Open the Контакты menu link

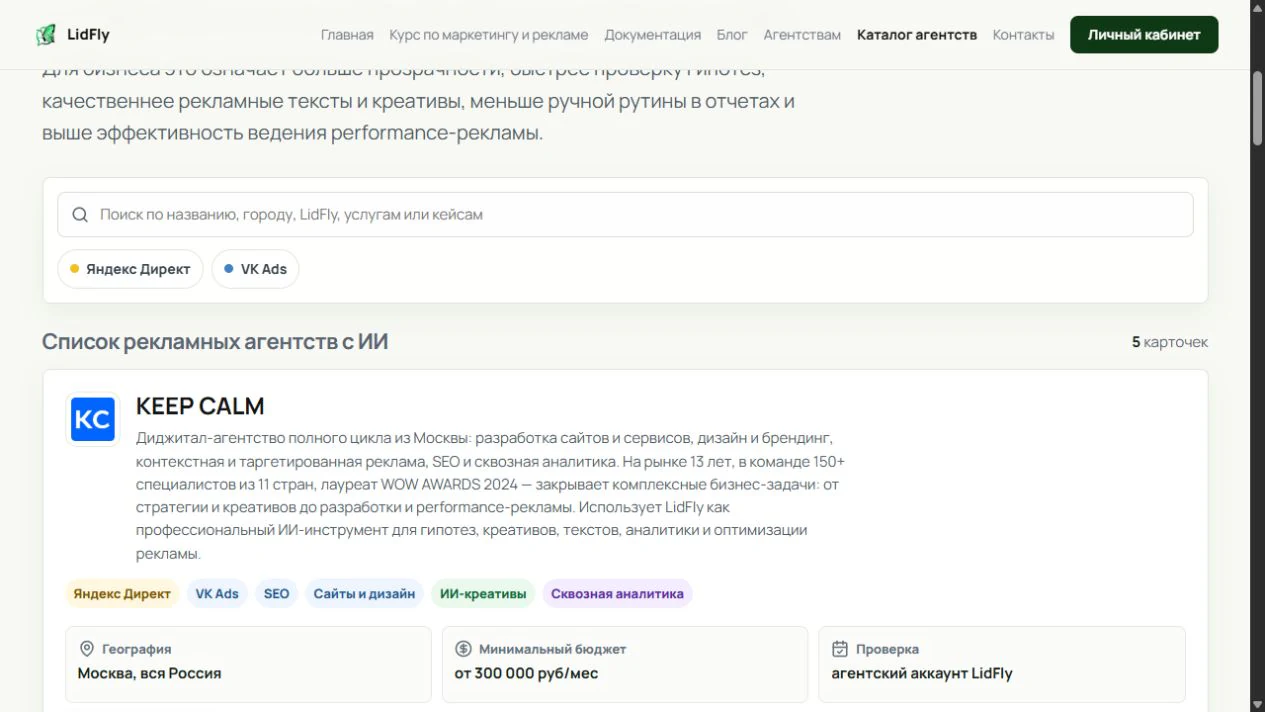pyautogui.click(x=1023, y=35)
